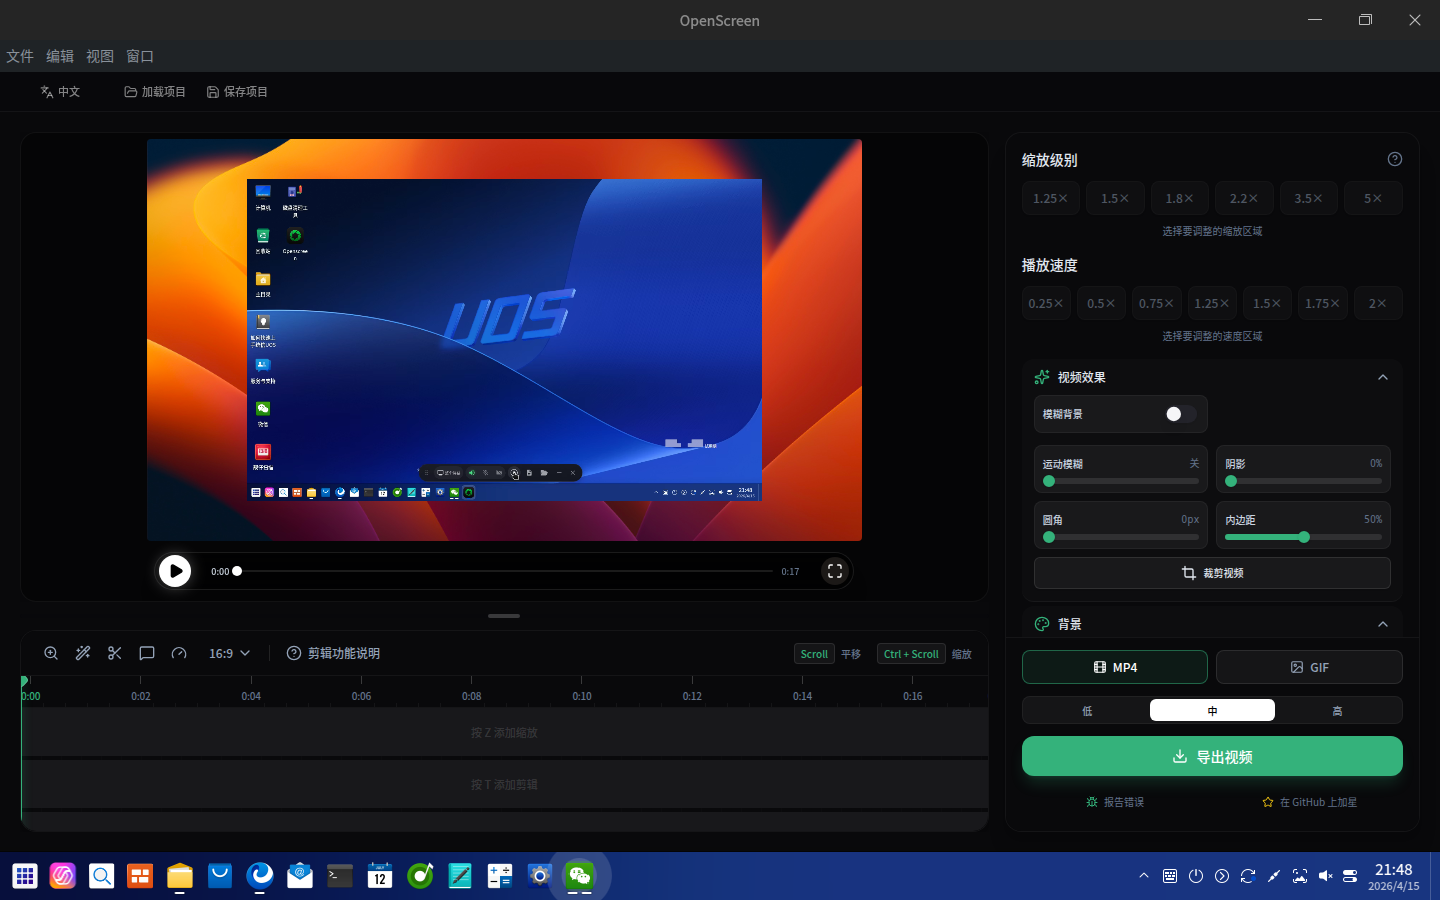Click the annotation speech bubble icon
Viewport: 1440px width, 900px height.
[147, 653]
